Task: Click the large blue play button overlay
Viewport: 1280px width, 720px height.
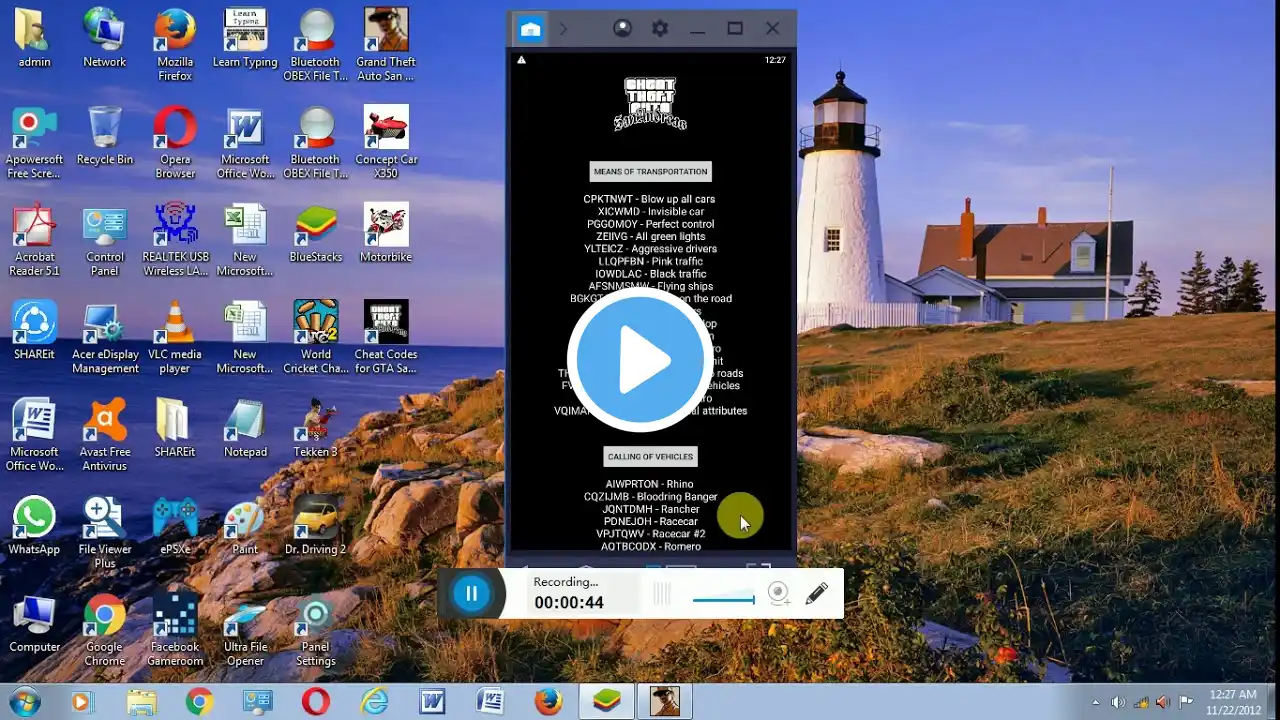Action: [x=641, y=360]
